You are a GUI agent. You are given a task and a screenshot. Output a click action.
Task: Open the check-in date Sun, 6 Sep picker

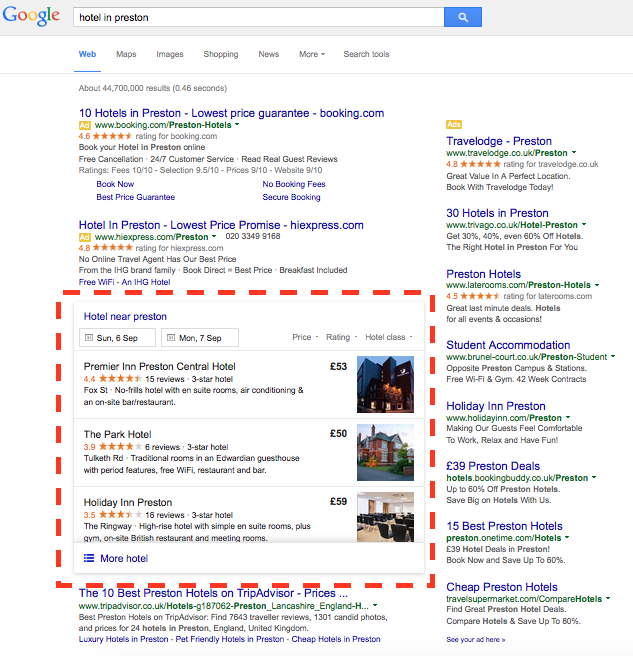tap(117, 338)
